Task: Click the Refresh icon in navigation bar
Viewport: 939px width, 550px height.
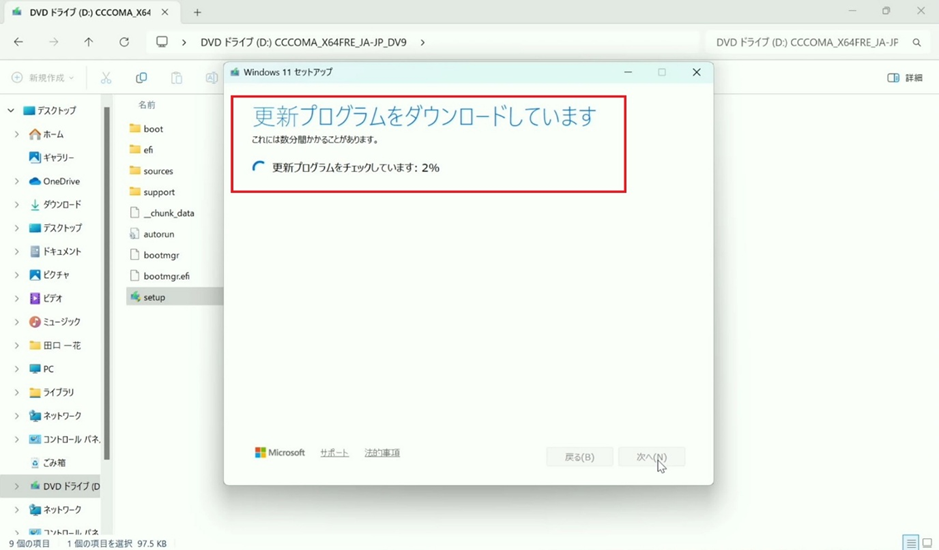Action: pyautogui.click(x=124, y=43)
